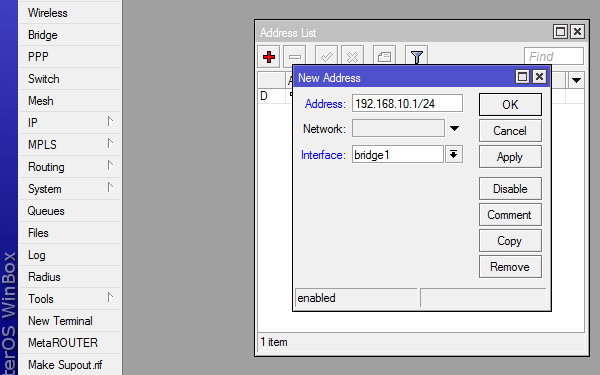This screenshot has height=375, width=600.
Task: Open the PPP menu
Action: pos(70,57)
